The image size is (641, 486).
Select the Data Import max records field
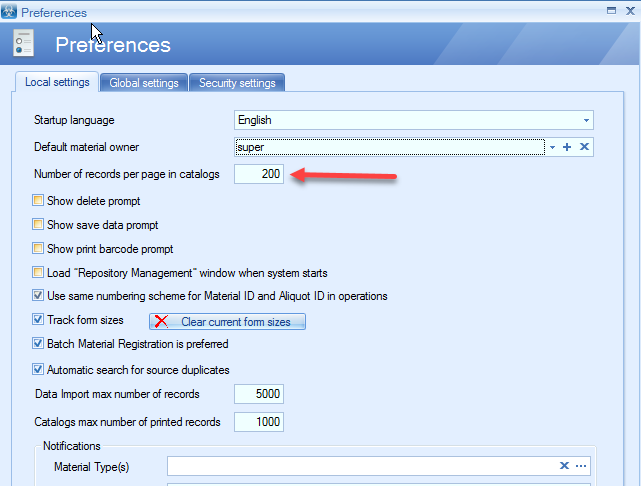click(259, 394)
